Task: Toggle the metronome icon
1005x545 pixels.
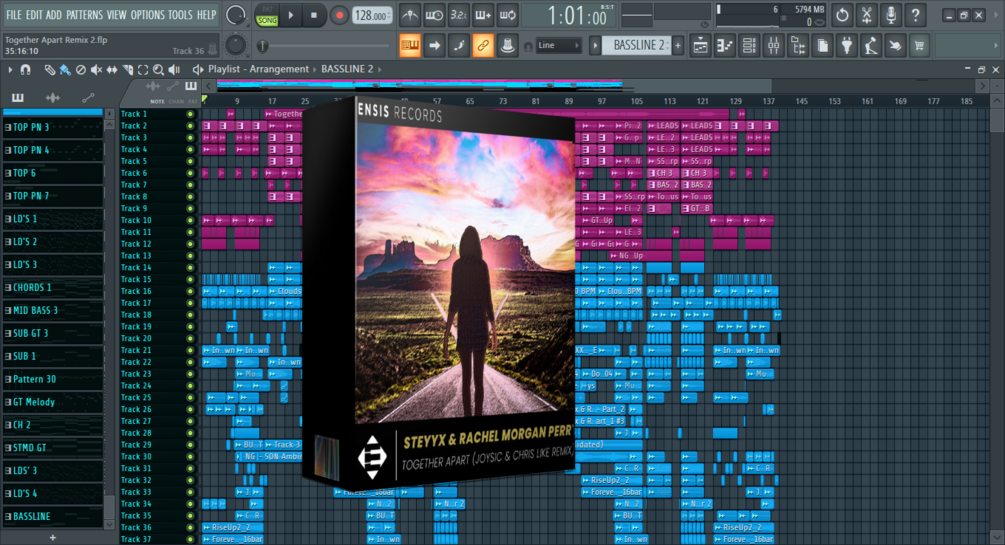Action: tap(410, 15)
